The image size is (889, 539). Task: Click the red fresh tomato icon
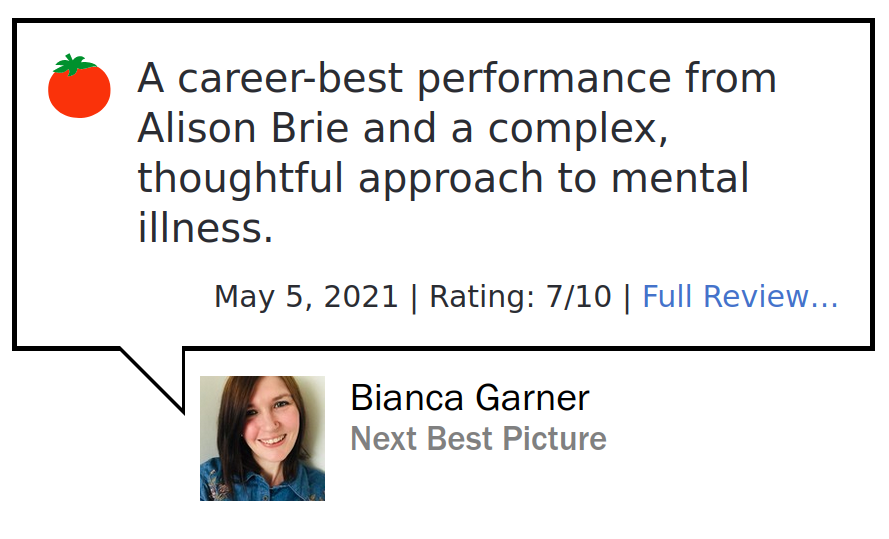tap(79, 86)
